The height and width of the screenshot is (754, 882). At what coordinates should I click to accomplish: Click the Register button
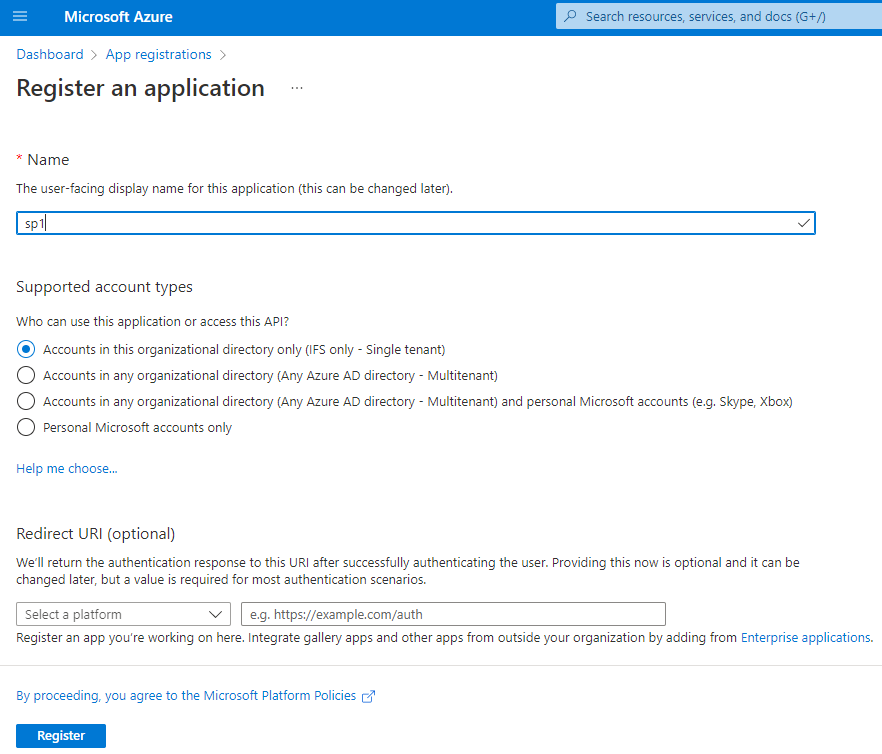61,736
